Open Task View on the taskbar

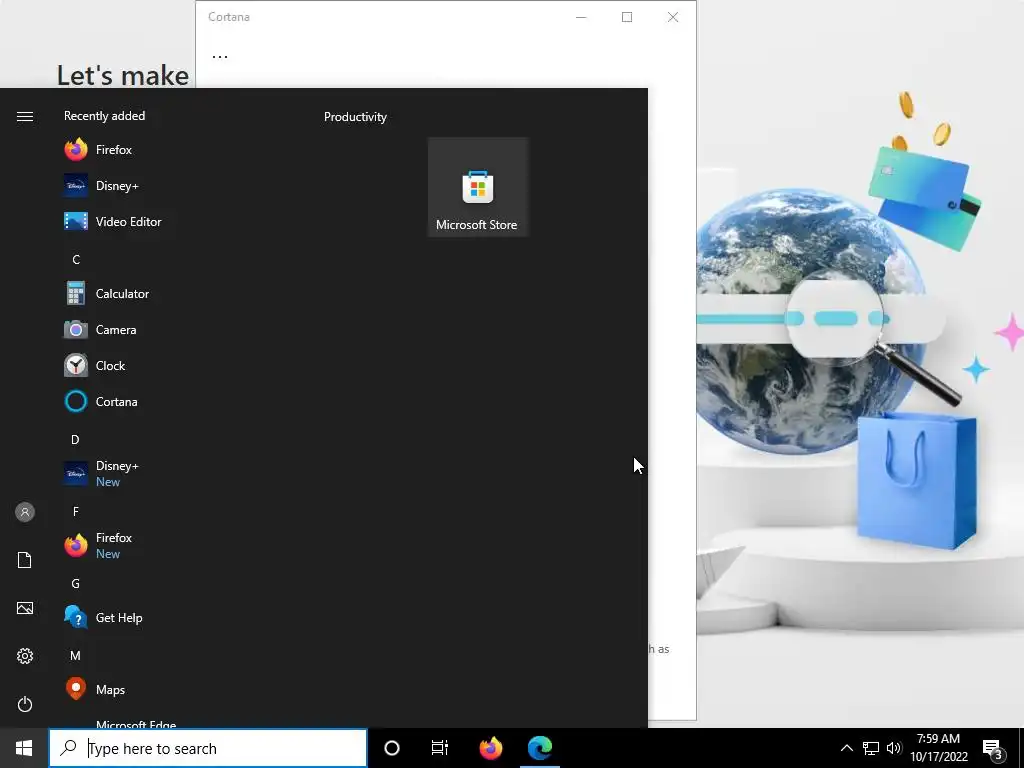pyautogui.click(x=440, y=748)
